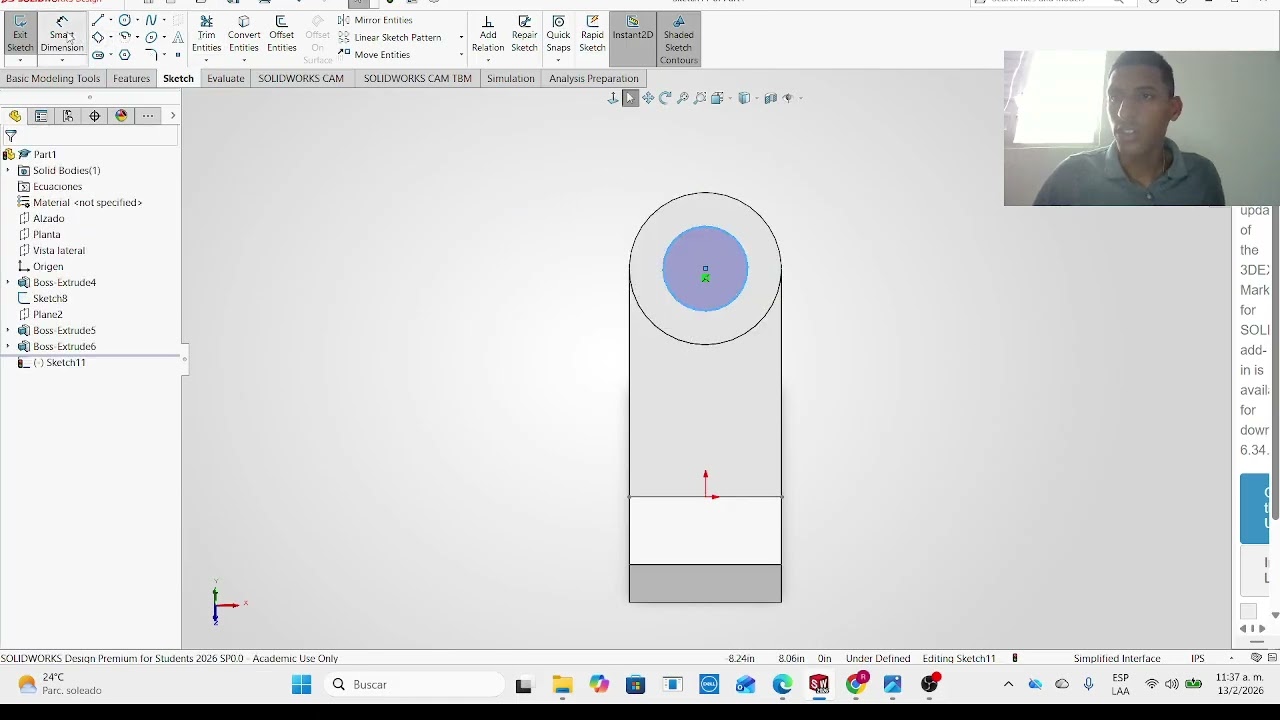Viewport: 1280px width, 720px height.
Task: Activate the Trim Entities tool
Action: tap(206, 34)
